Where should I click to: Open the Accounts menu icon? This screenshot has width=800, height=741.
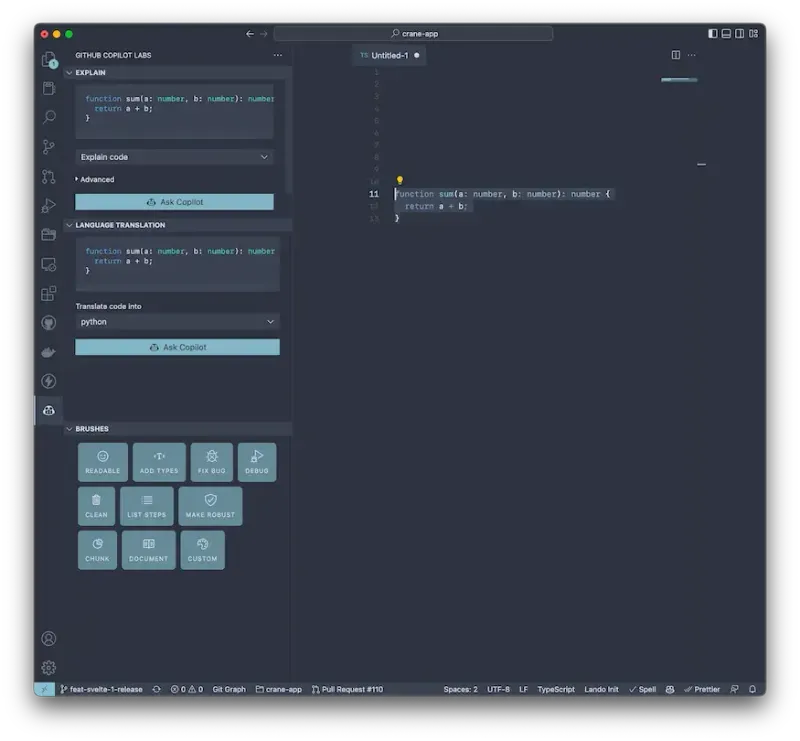point(49,638)
